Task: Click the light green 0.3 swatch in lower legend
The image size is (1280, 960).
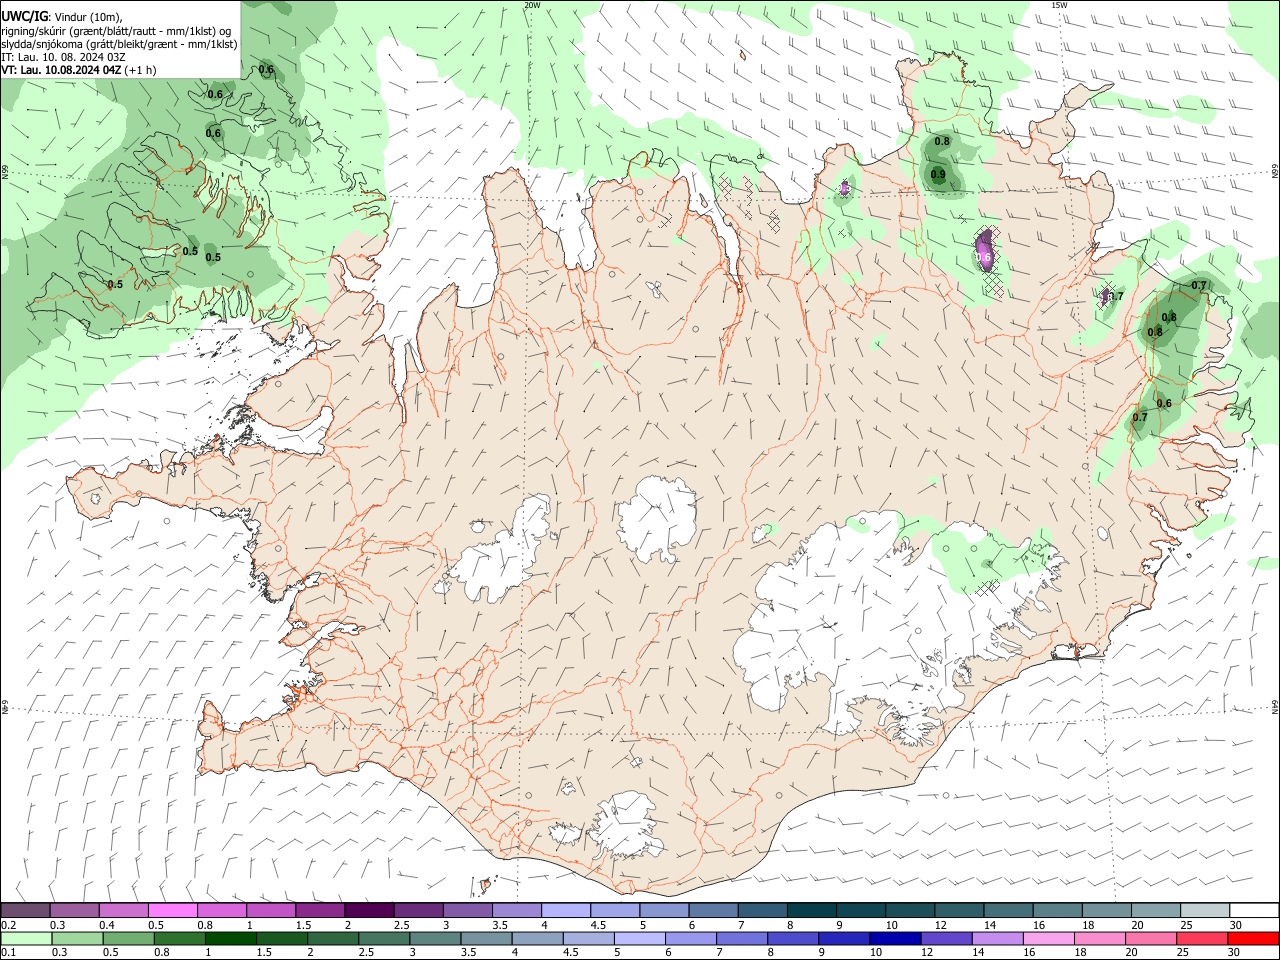Action: [x=77, y=938]
